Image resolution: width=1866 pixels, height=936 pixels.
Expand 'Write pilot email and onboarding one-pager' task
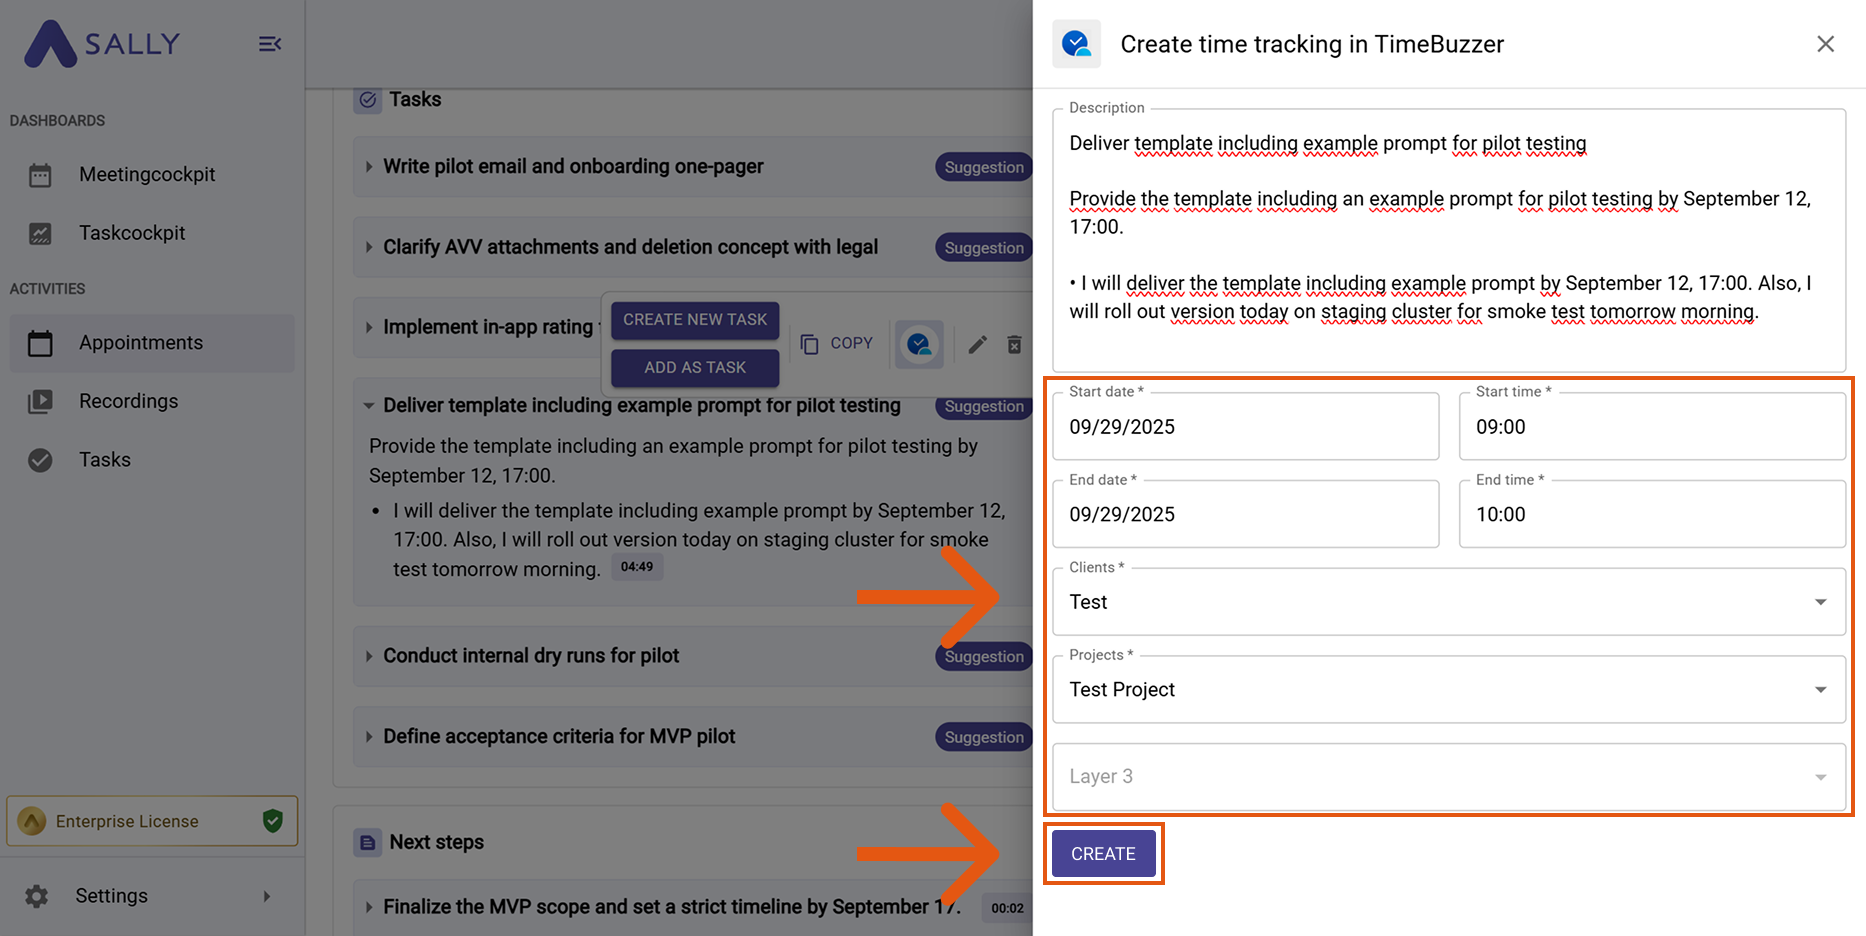pos(369,167)
